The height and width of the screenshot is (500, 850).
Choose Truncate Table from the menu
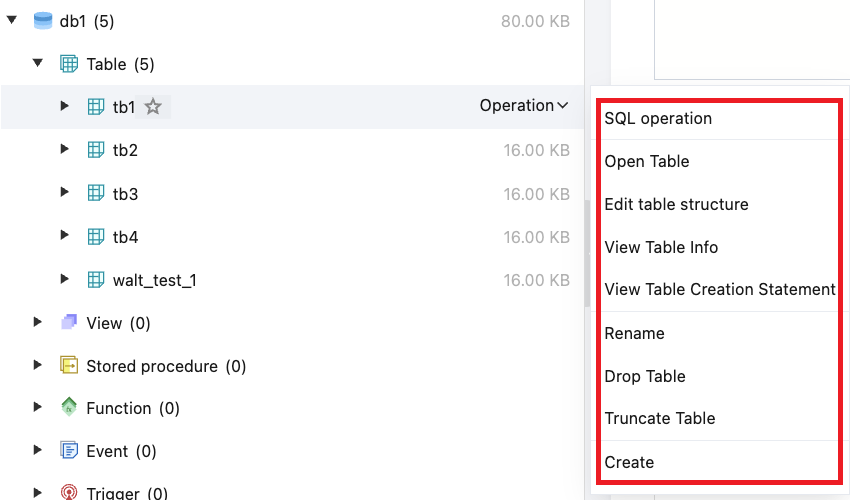660,418
